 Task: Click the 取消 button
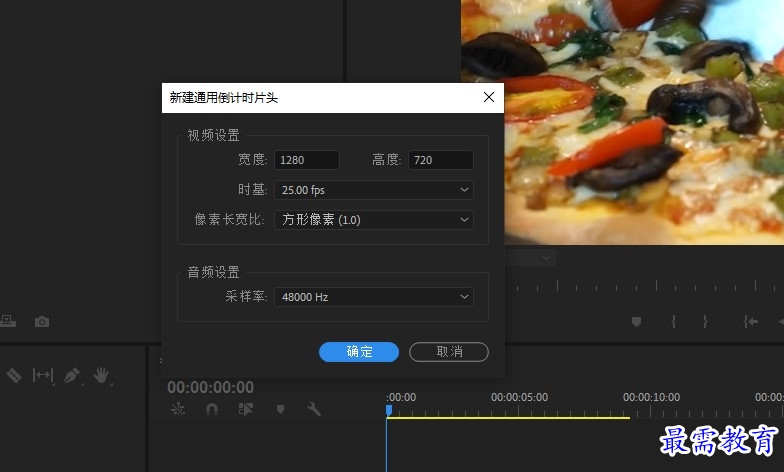pyautogui.click(x=449, y=352)
